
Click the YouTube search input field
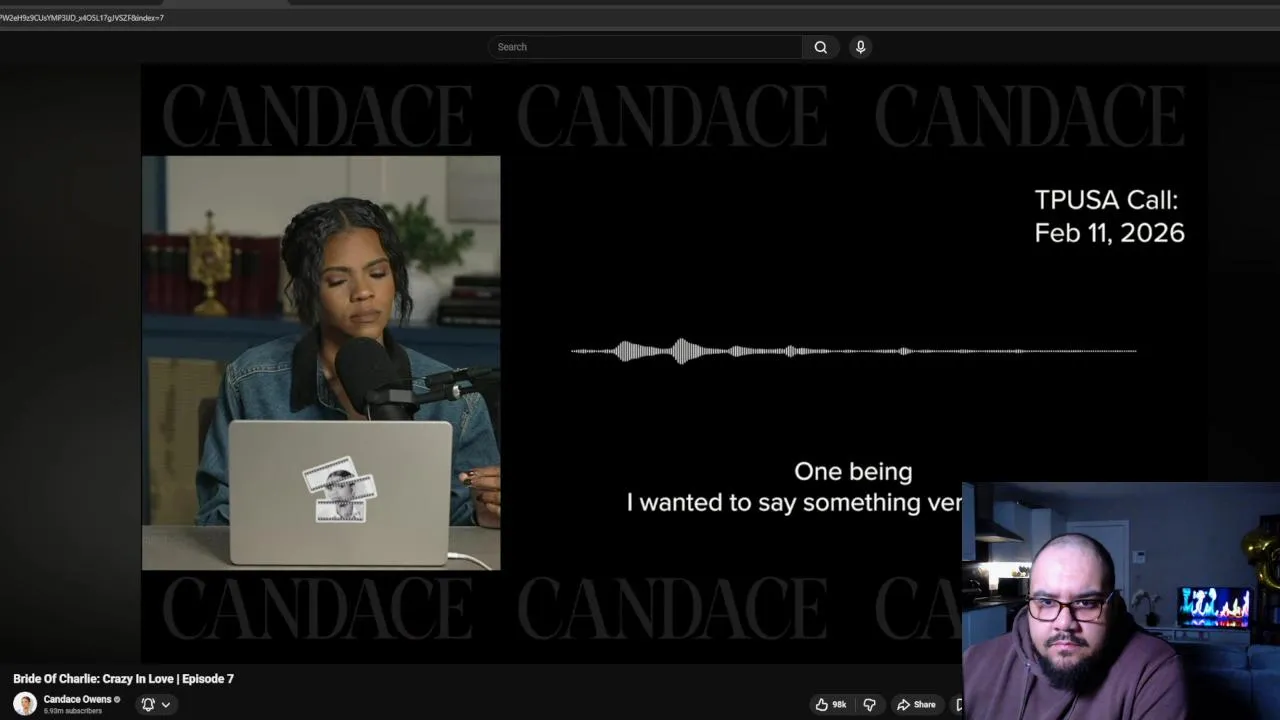645,47
